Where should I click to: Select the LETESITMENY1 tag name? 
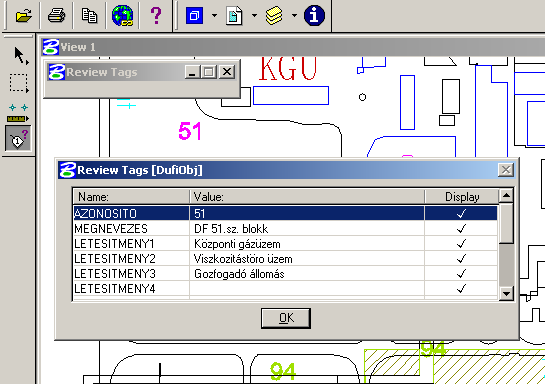tap(114, 244)
